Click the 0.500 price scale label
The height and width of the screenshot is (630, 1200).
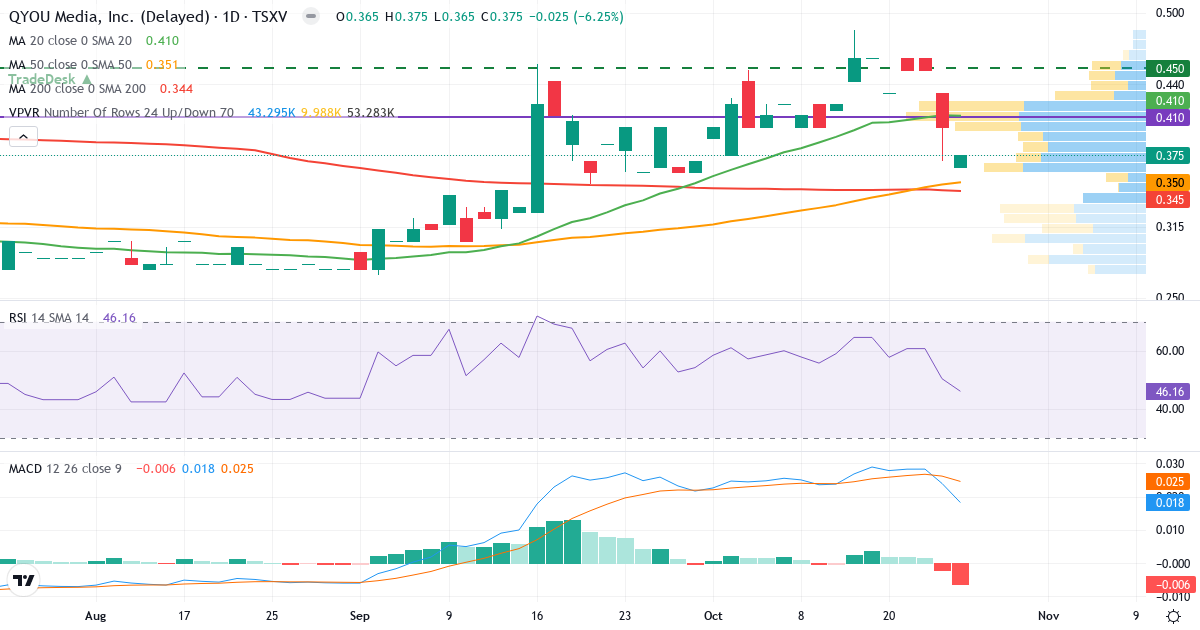(1170, 12)
